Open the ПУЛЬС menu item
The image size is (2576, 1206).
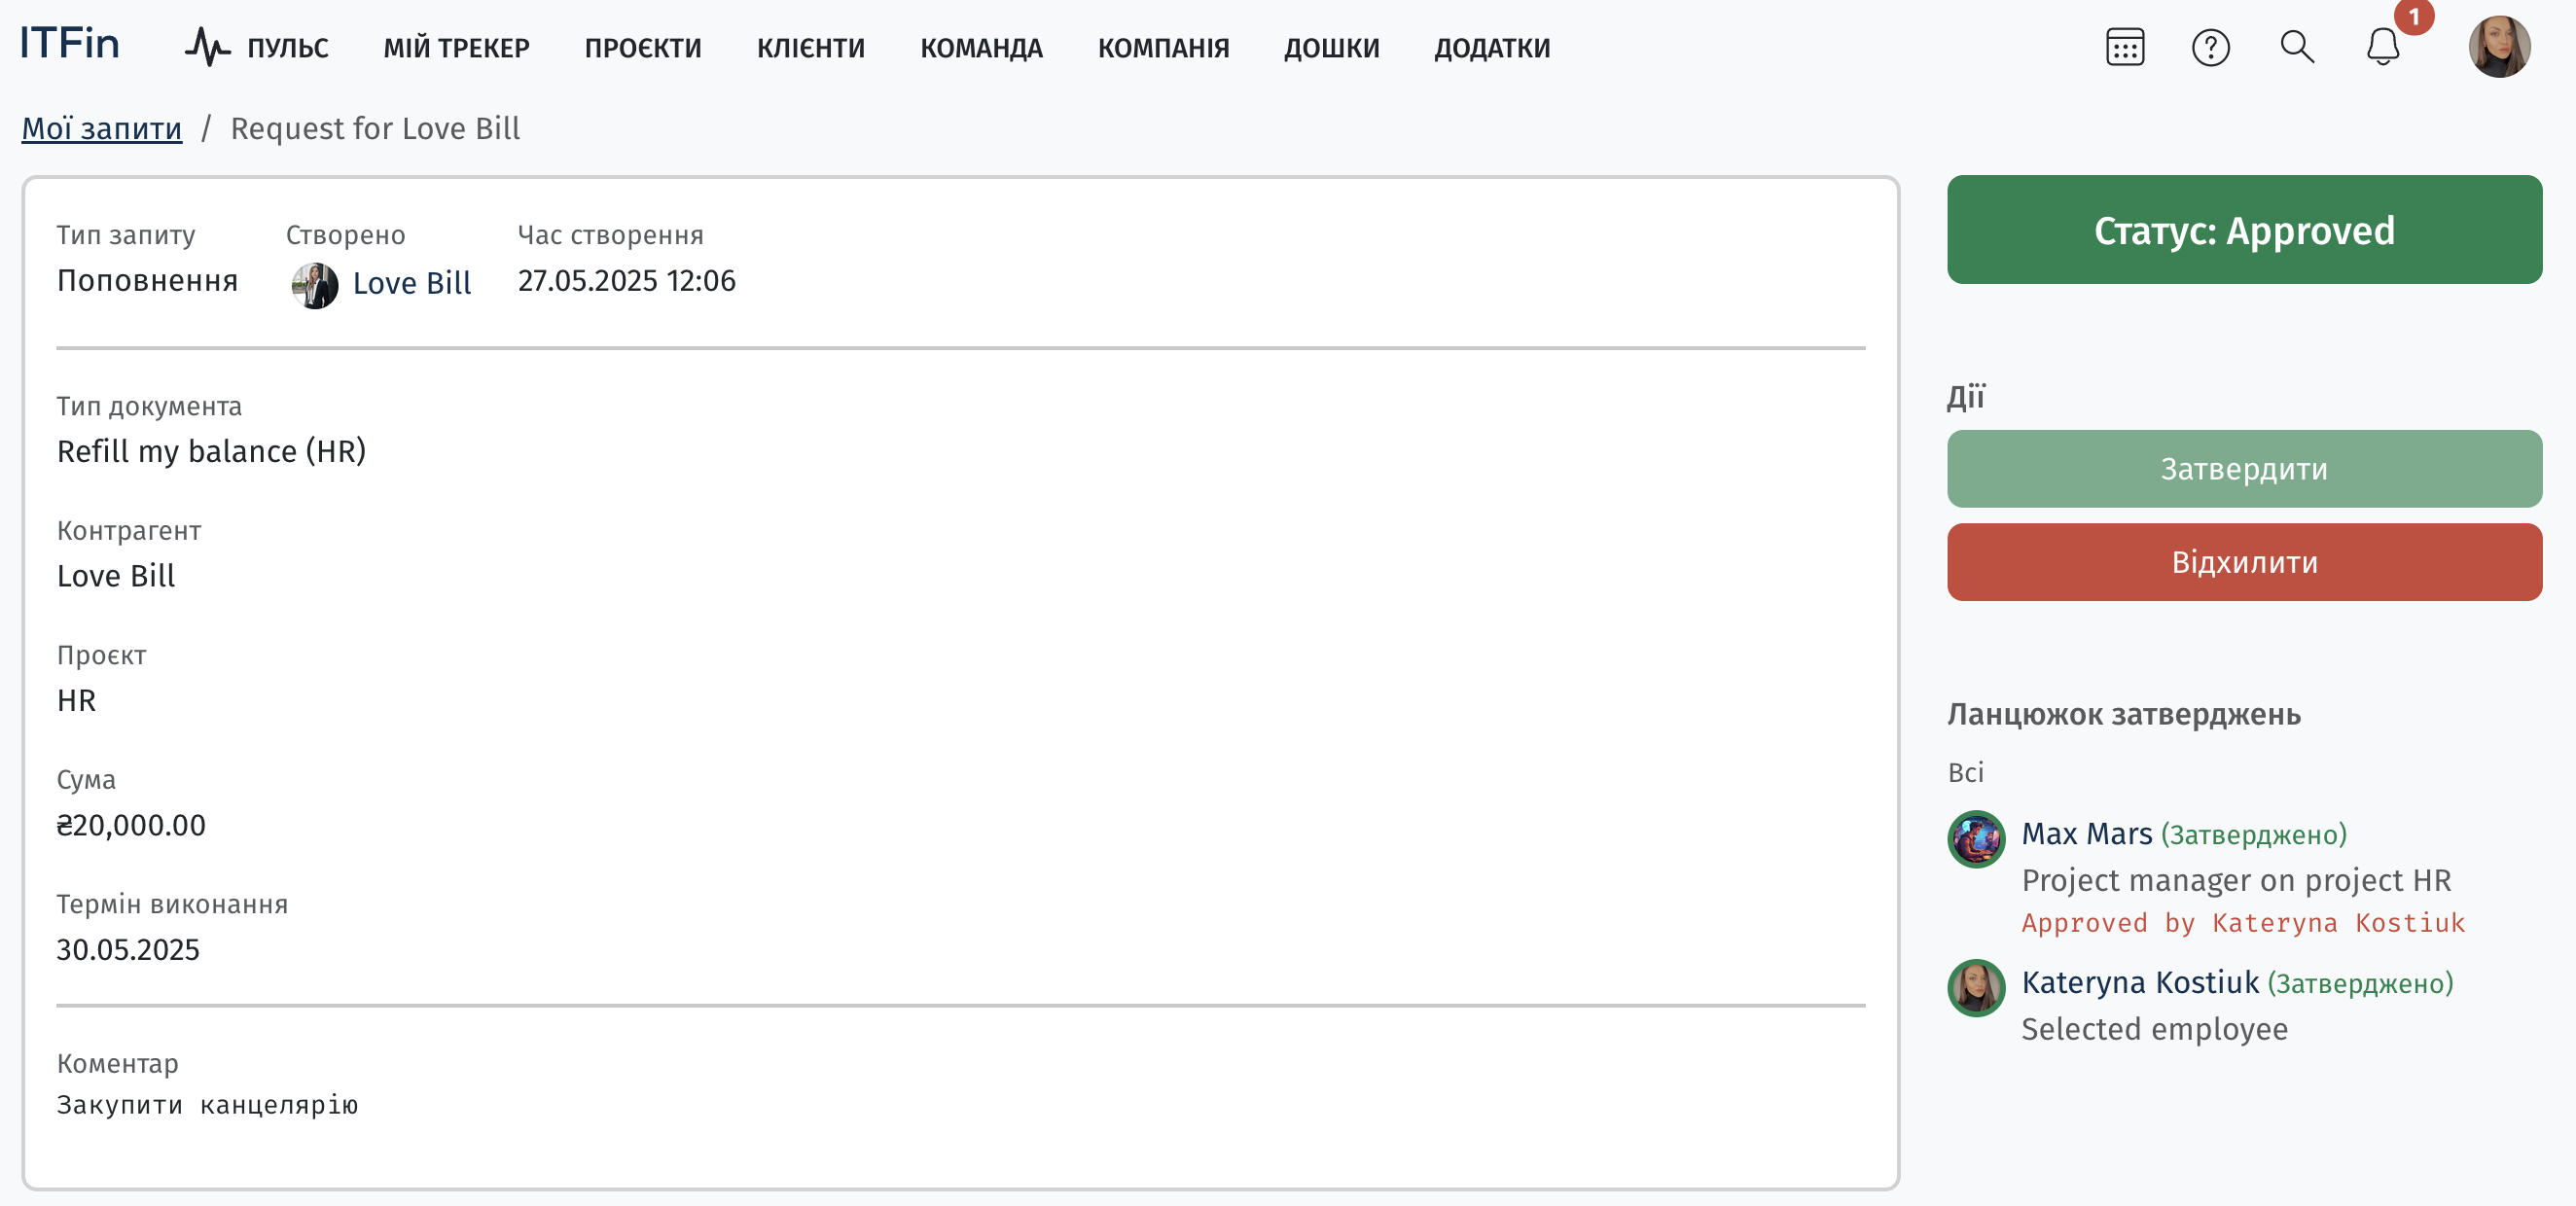pos(288,48)
